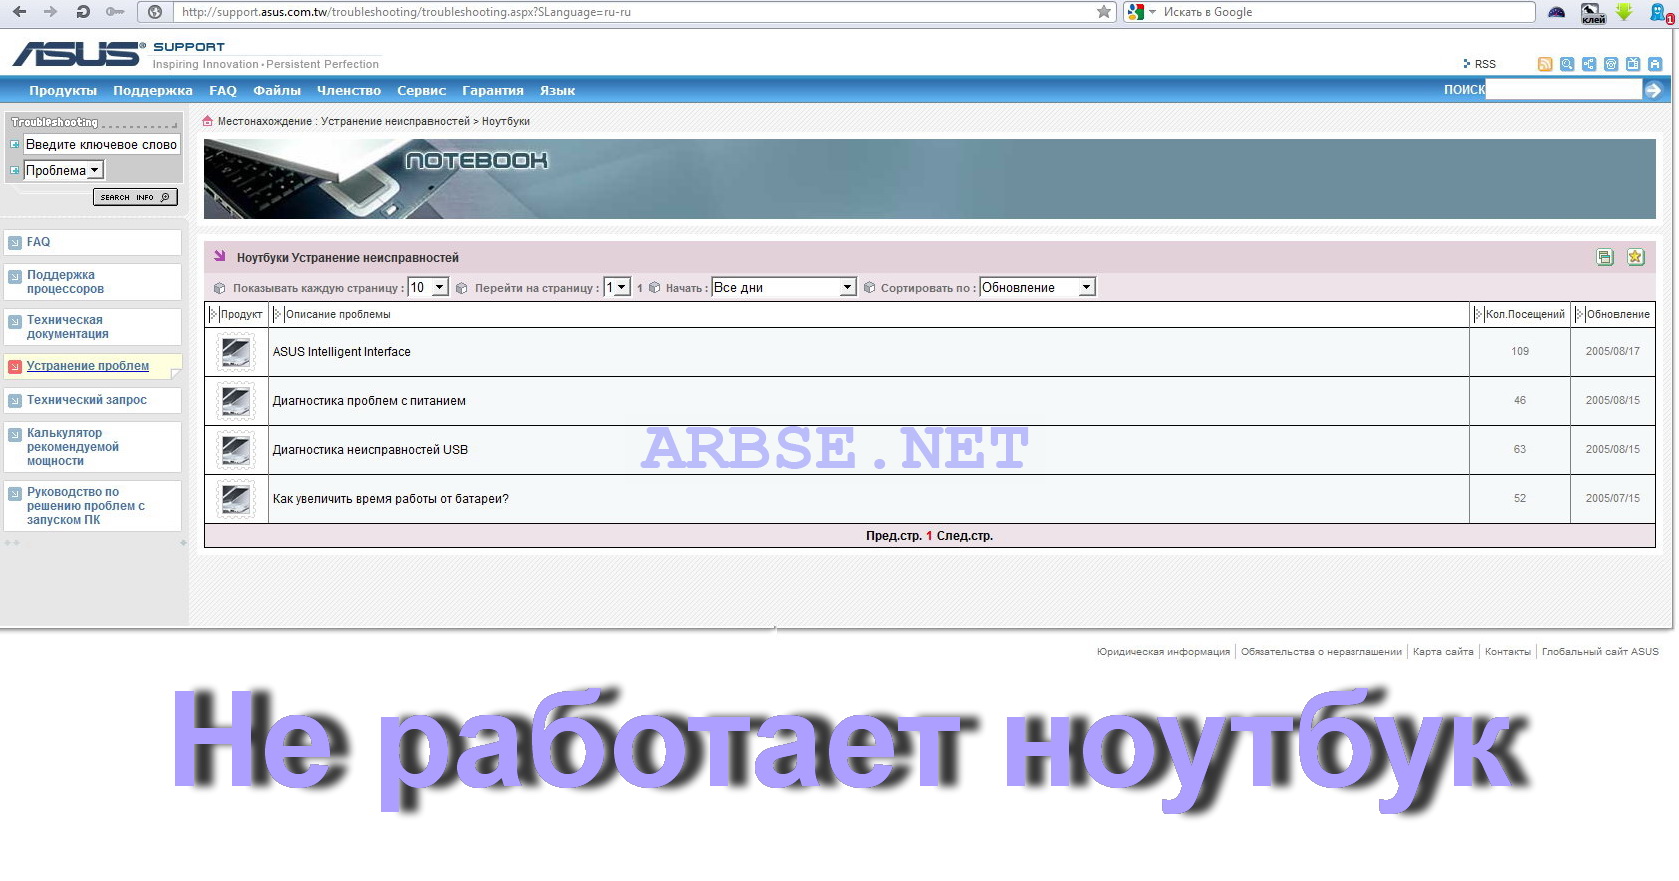Click the spiral target icon in header
The image size is (1679, 881).
click(1611, 64)
